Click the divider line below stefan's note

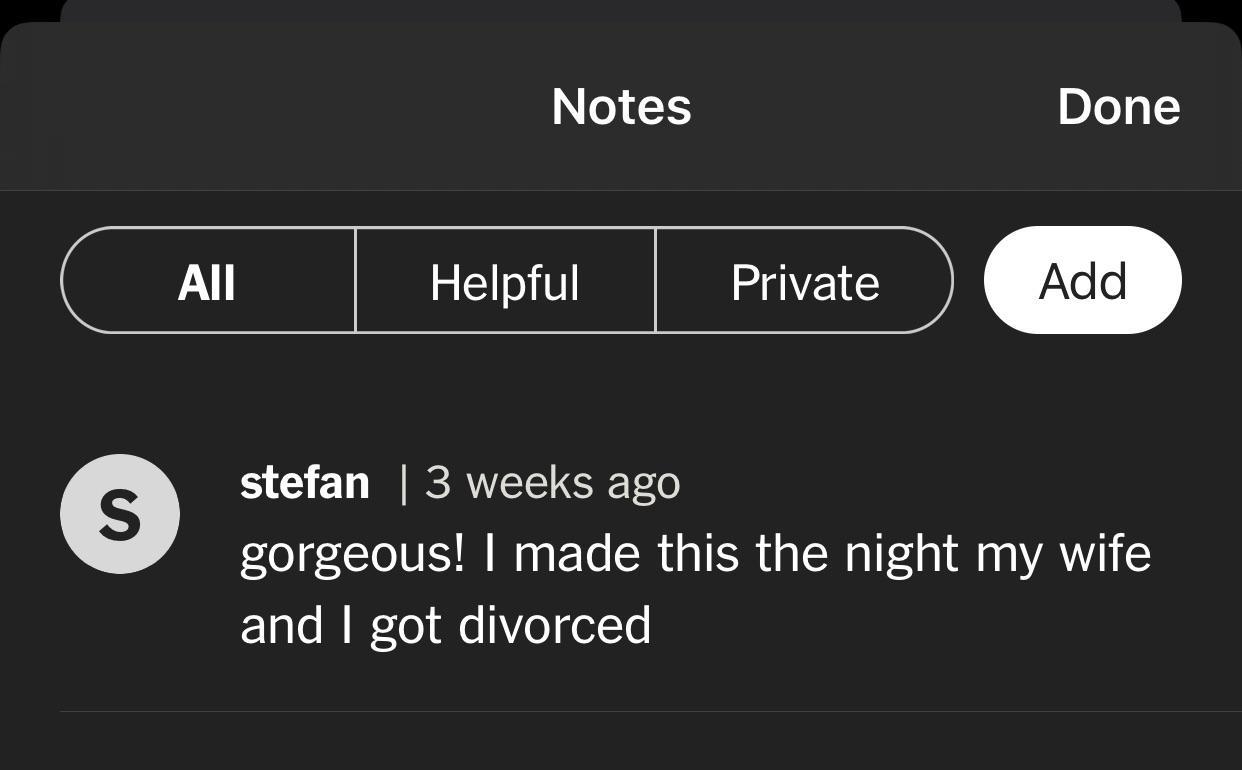coord(650,711)
